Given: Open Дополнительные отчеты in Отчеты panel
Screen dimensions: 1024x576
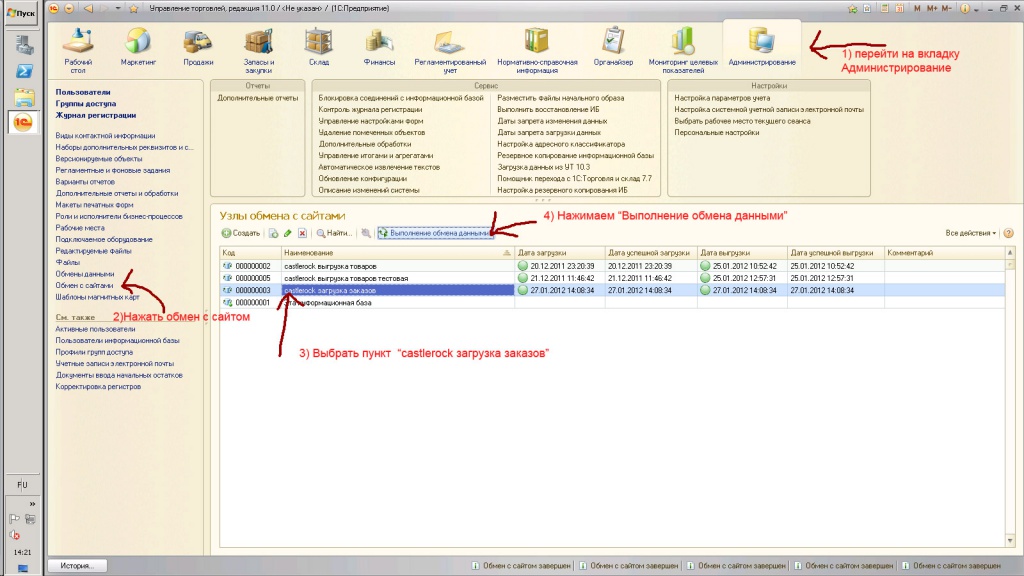Looking at the screenshot, I should pos(257,98).
